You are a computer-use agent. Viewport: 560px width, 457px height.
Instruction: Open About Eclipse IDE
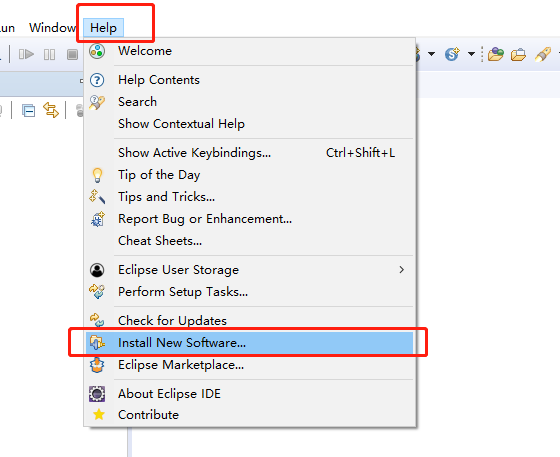pyautogui.click(x=250, y=394)
